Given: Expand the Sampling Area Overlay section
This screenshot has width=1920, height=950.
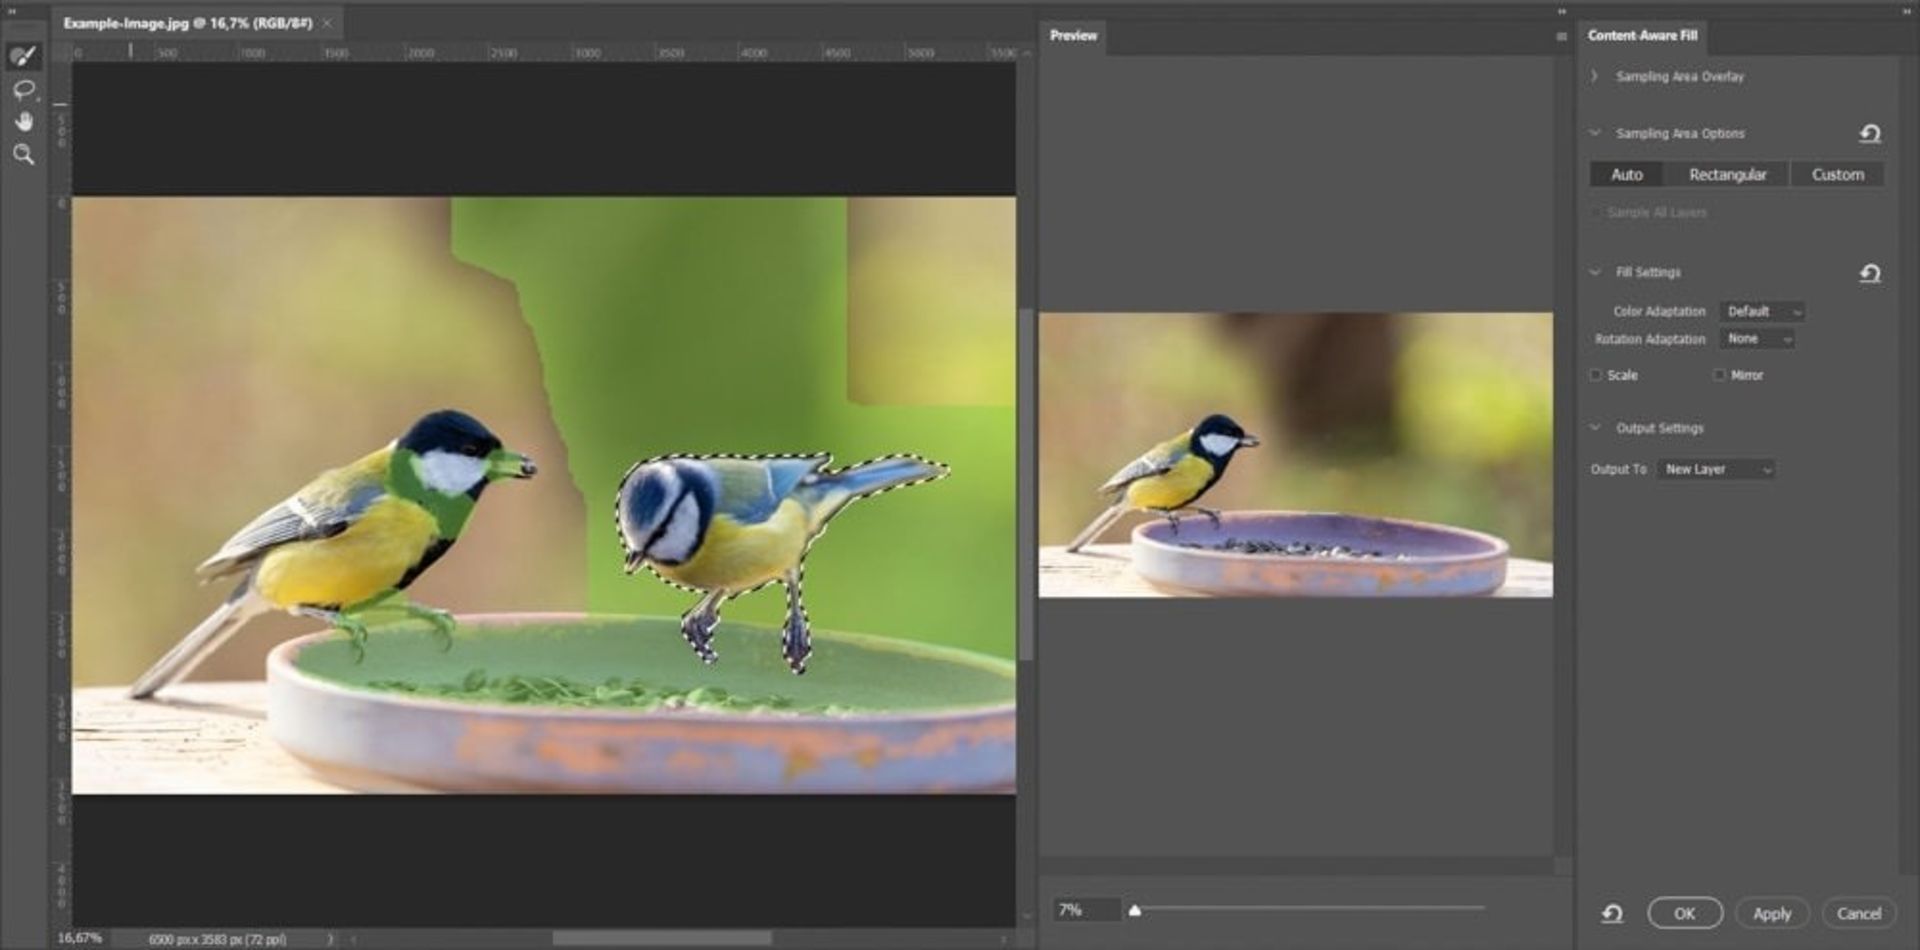Looking at the screenshot, I should tap(1595, 76).
